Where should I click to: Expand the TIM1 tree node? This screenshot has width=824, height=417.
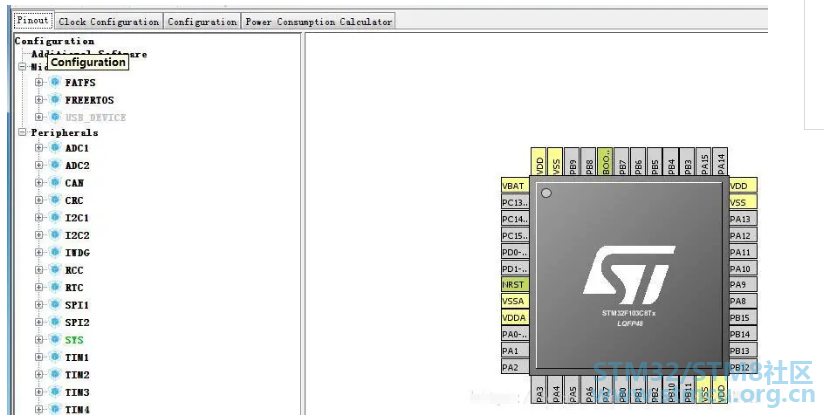(x=39, y=357)
